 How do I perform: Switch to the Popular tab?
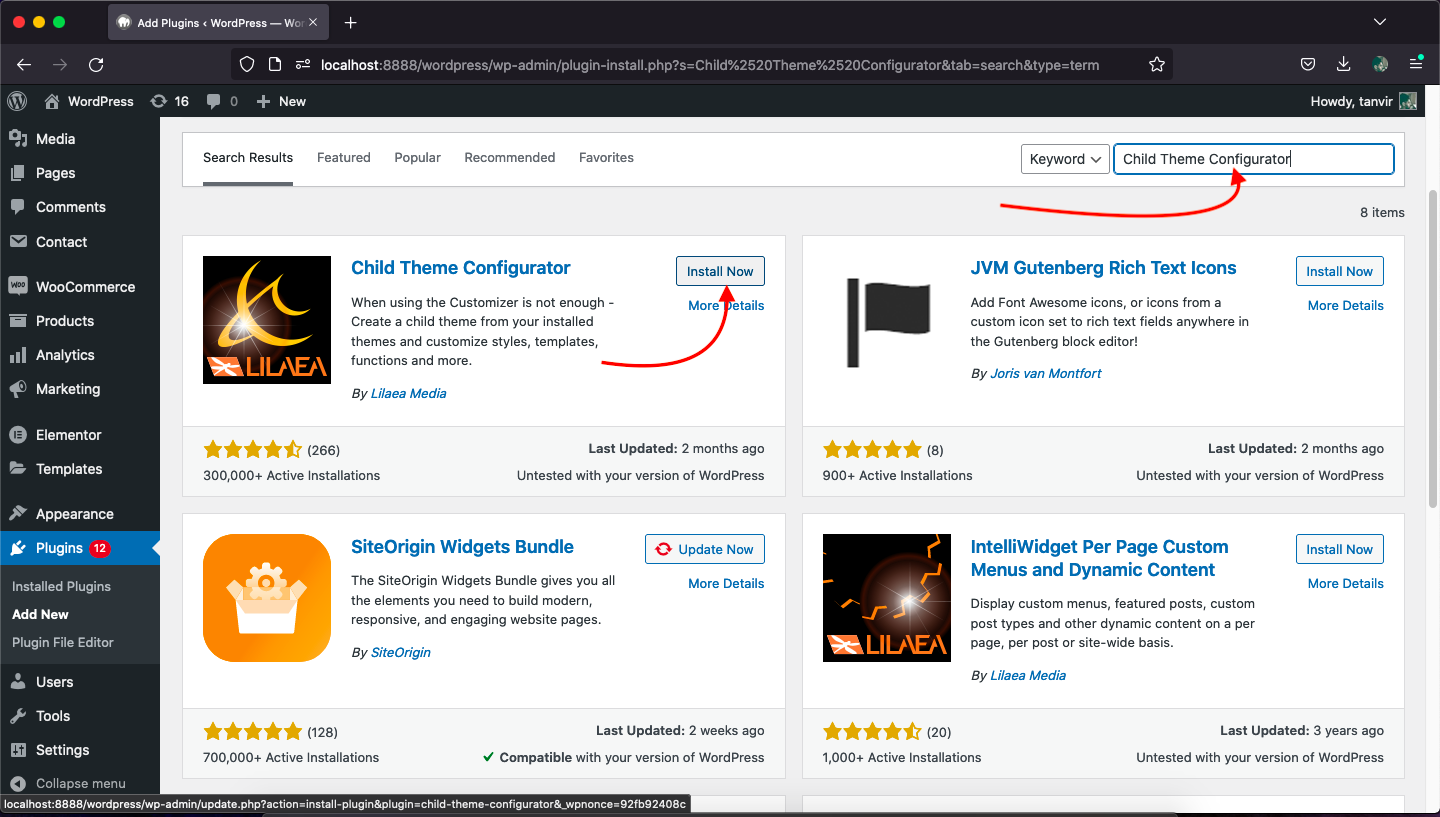pos(418,158)
